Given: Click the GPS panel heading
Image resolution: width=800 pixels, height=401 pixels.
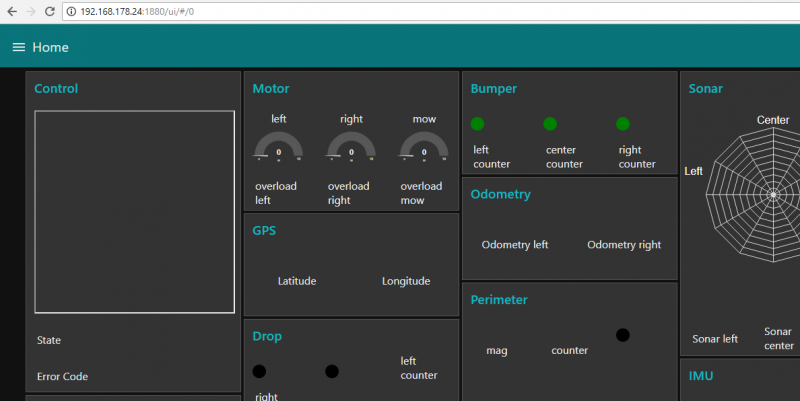Looking at the screenshot, I should click(x=264, y=230).
